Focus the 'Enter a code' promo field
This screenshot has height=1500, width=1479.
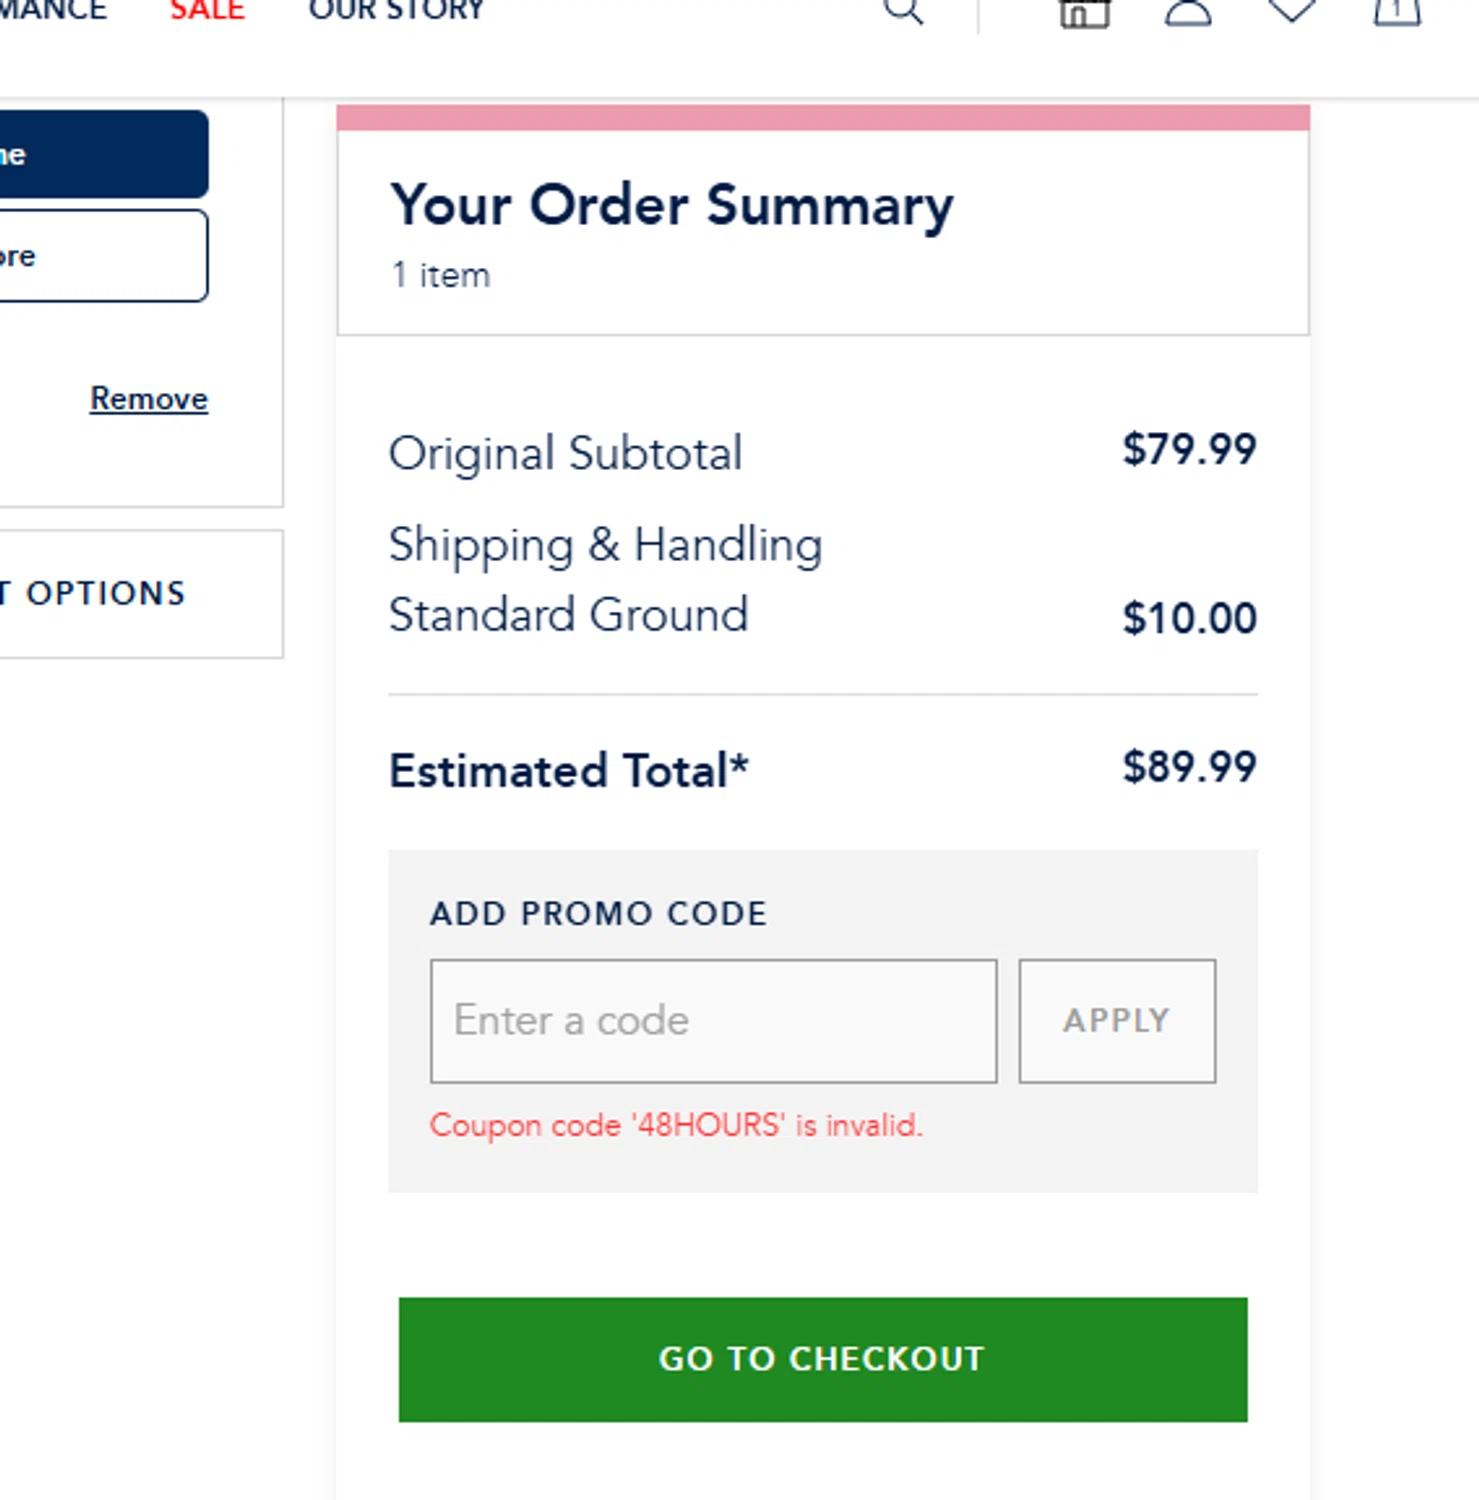pyautogui.click(x=713, y=1021)
